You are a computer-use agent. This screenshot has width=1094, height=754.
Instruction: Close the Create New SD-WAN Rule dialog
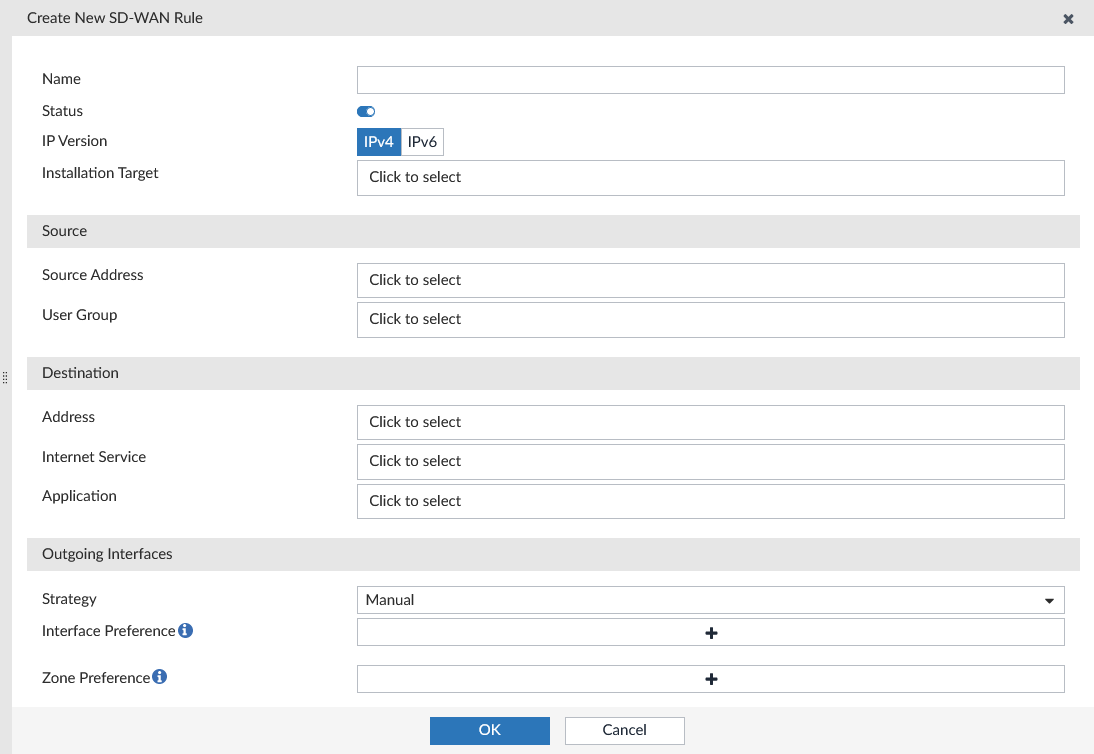click(x=1067, y=18)
